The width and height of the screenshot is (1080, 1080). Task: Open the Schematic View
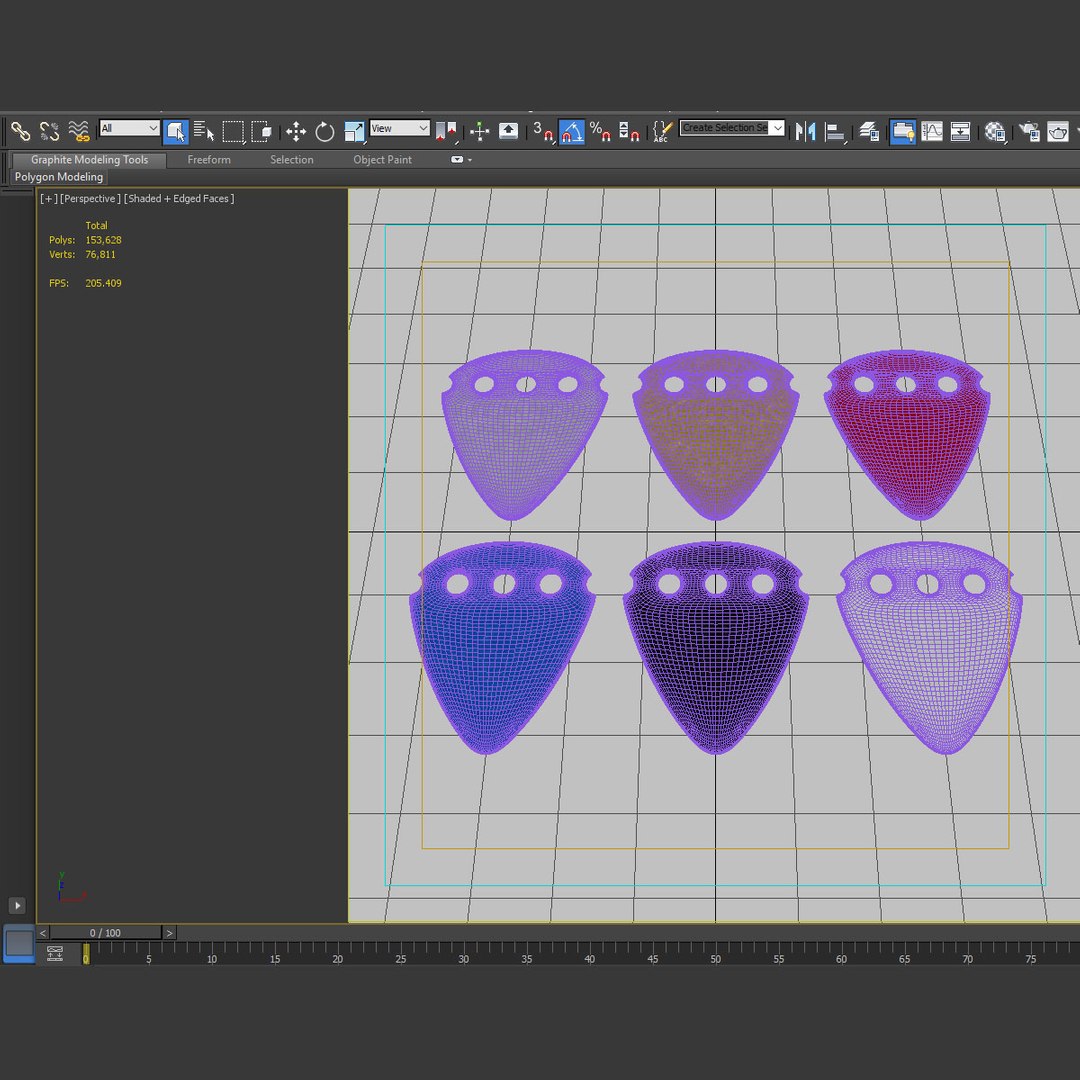point(960,131)
